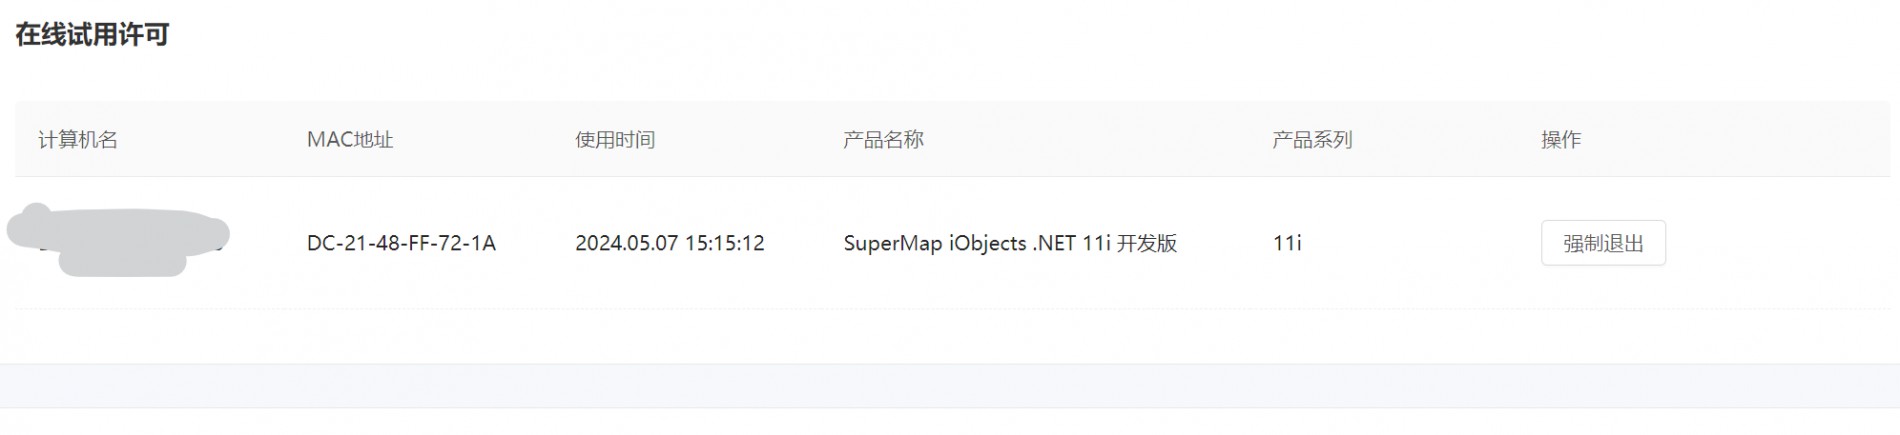This screenshot has width=1900, height=435.
Task: Click the 11i product series cell
Action: (x=1287, y=243)
